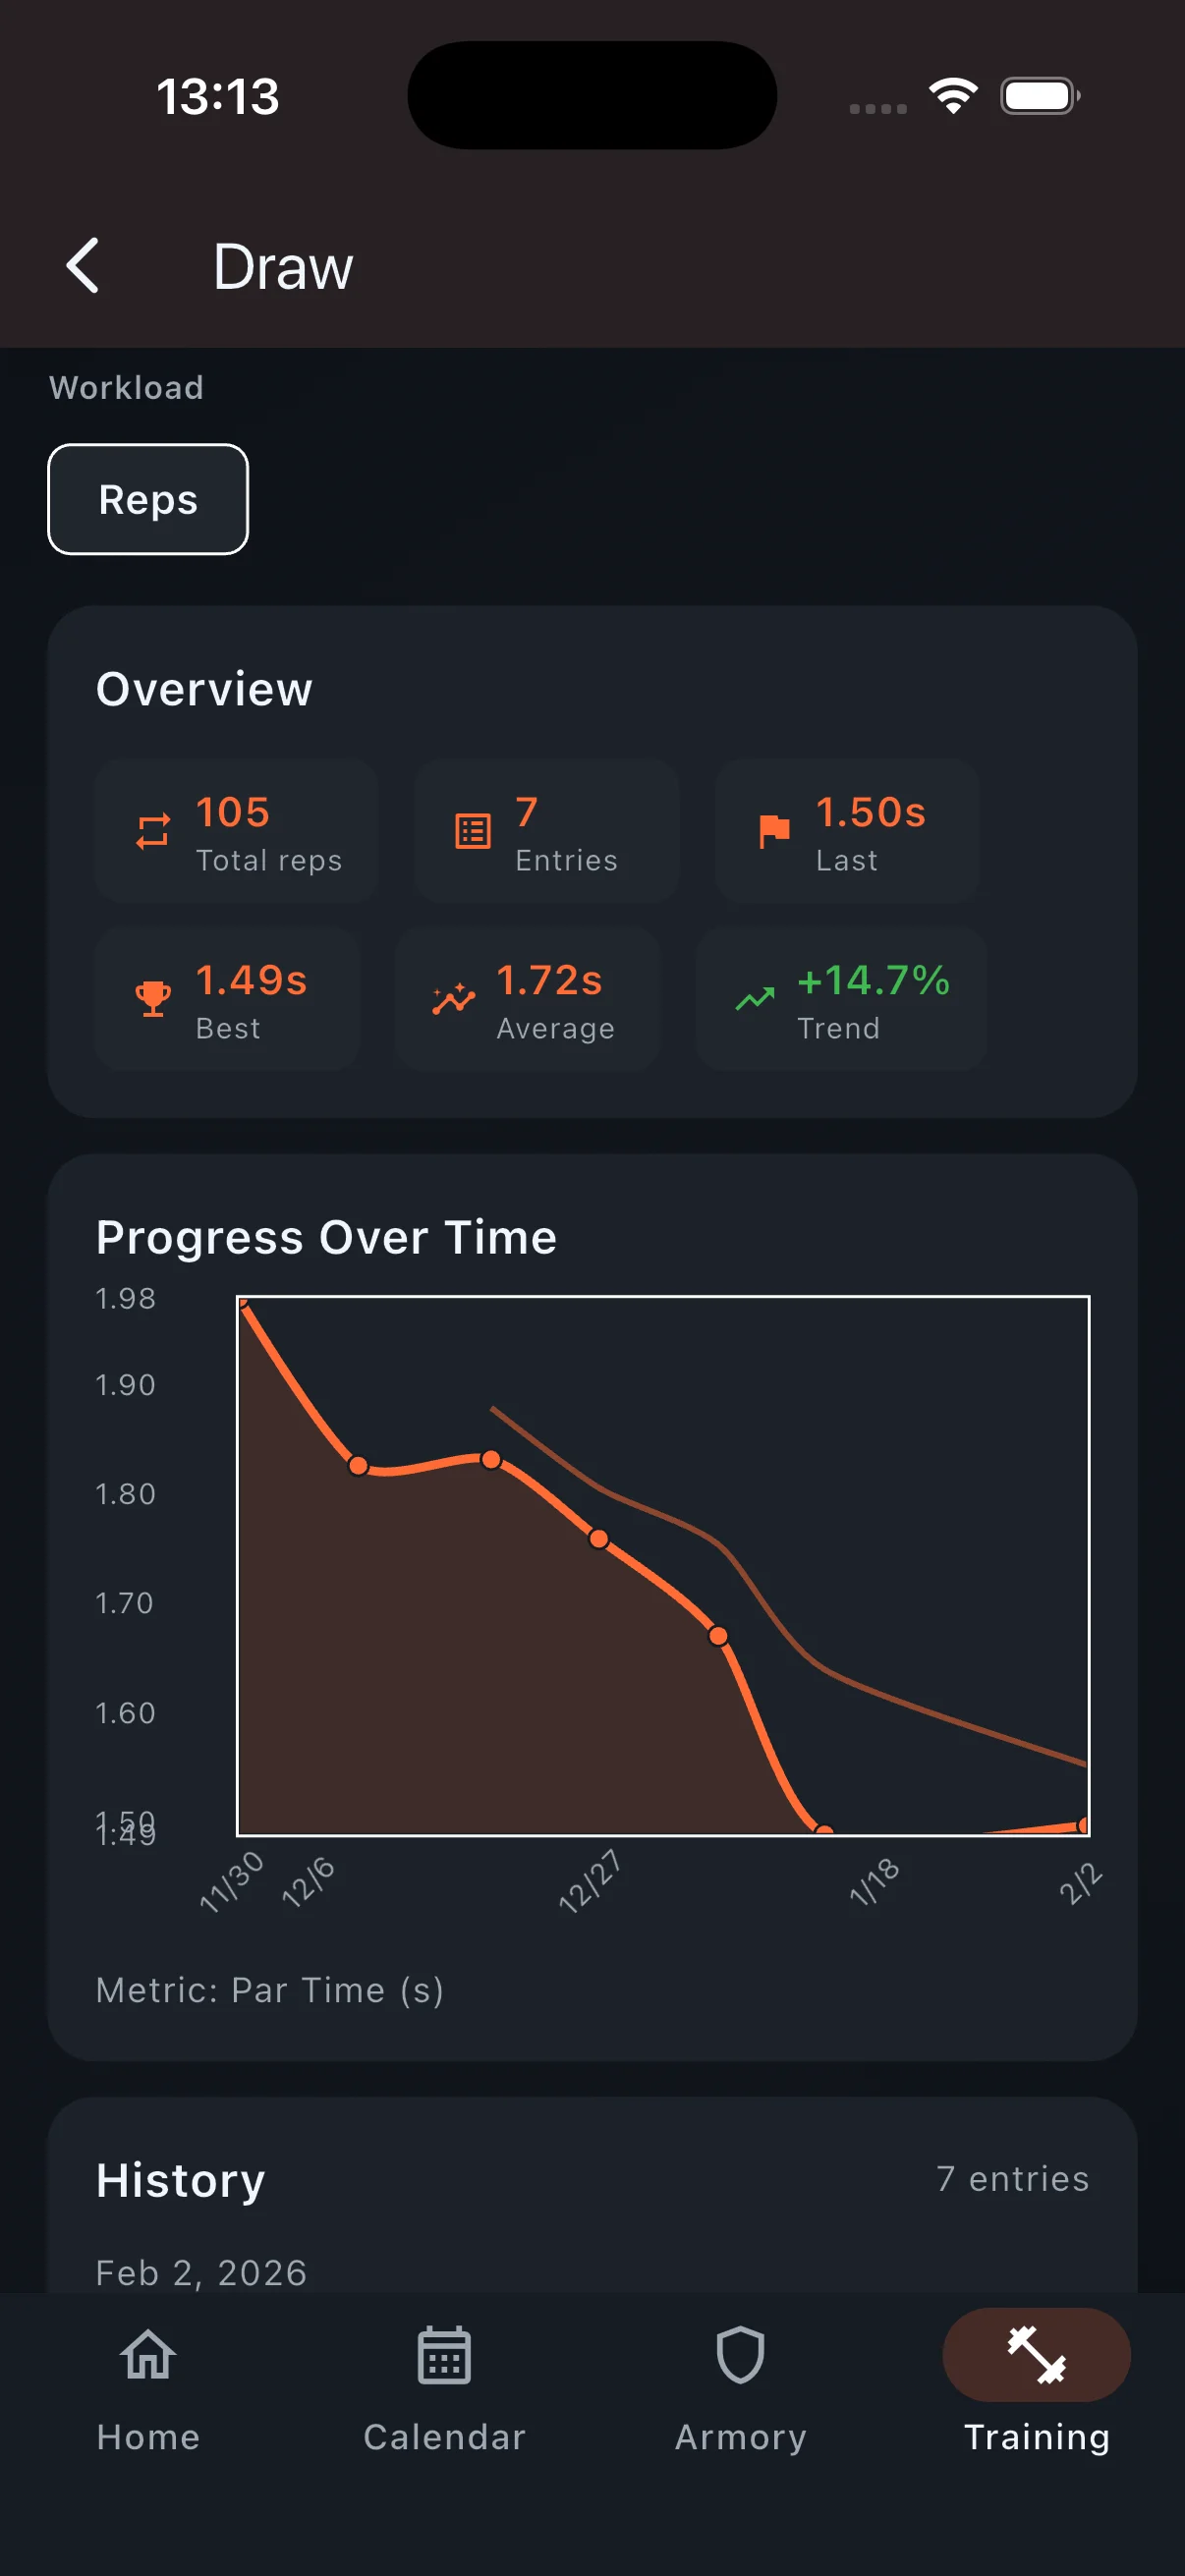The image size is (1185, 2576).
Task: Click the repeat icon beside Total reps
Action: click(x=151, y=830)
